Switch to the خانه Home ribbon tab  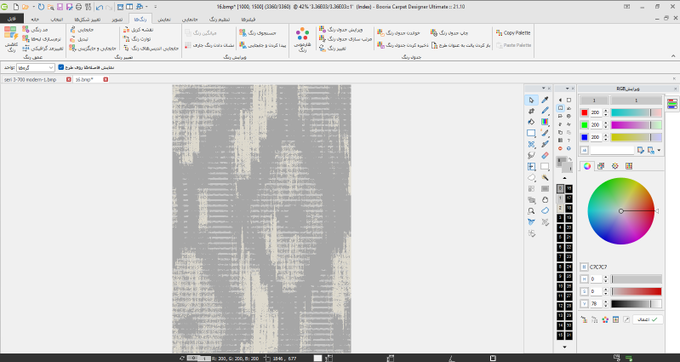pos(35,20)
